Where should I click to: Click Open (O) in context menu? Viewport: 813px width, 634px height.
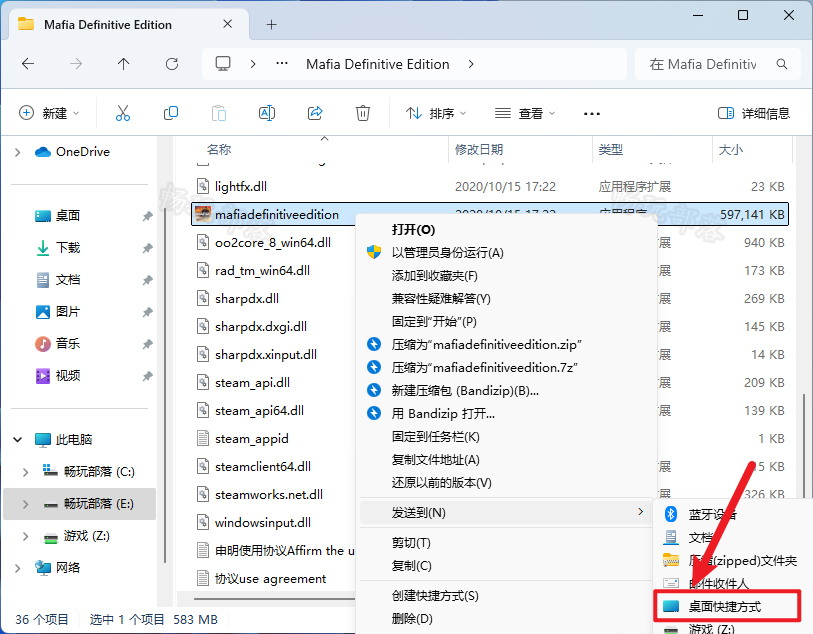pos(413,230)
